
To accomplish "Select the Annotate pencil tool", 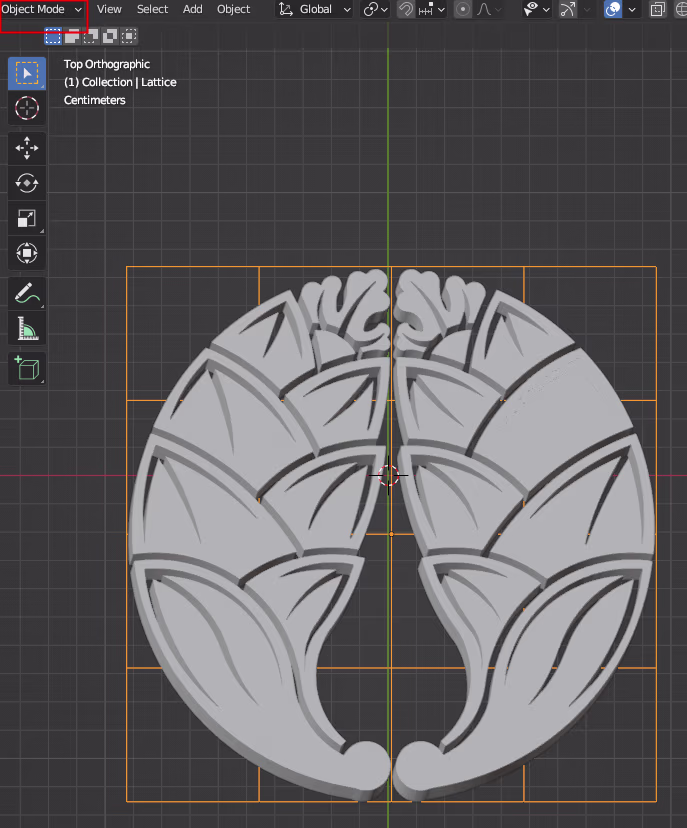I will (27, 293).
